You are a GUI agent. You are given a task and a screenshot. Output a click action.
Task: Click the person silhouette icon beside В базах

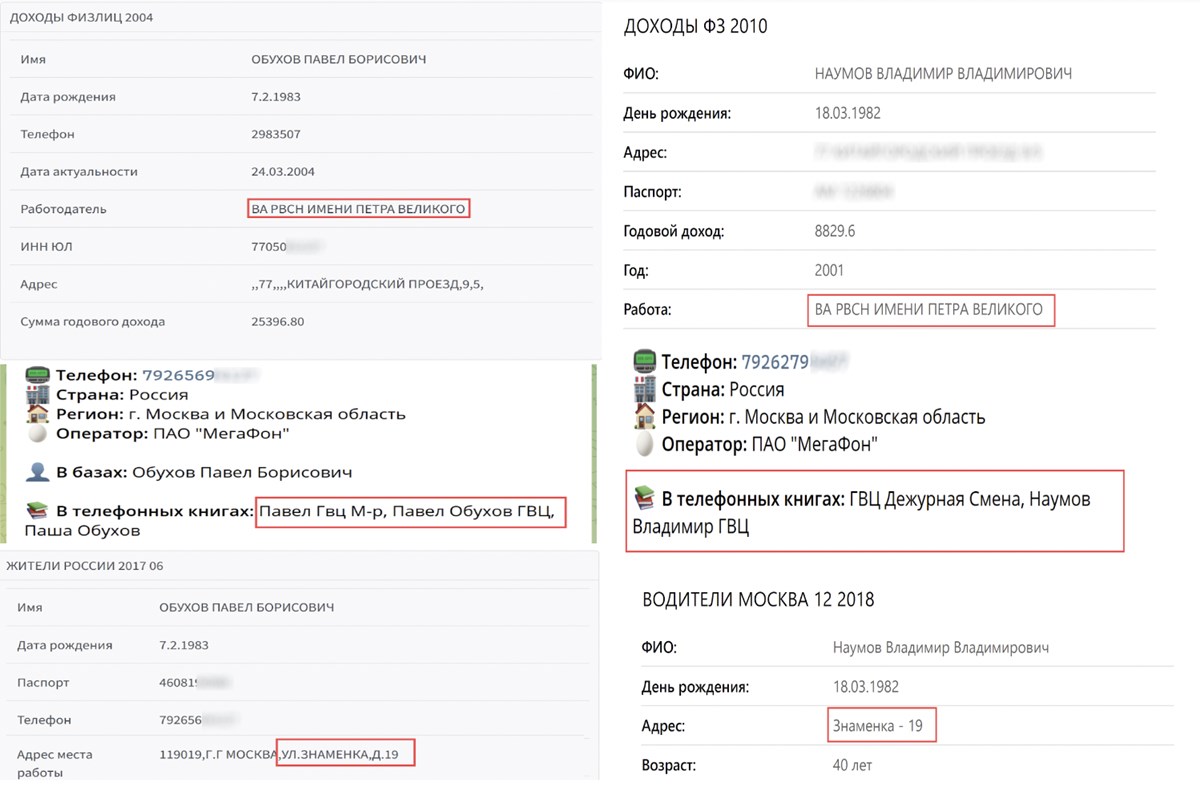click(x=38, y=471)
